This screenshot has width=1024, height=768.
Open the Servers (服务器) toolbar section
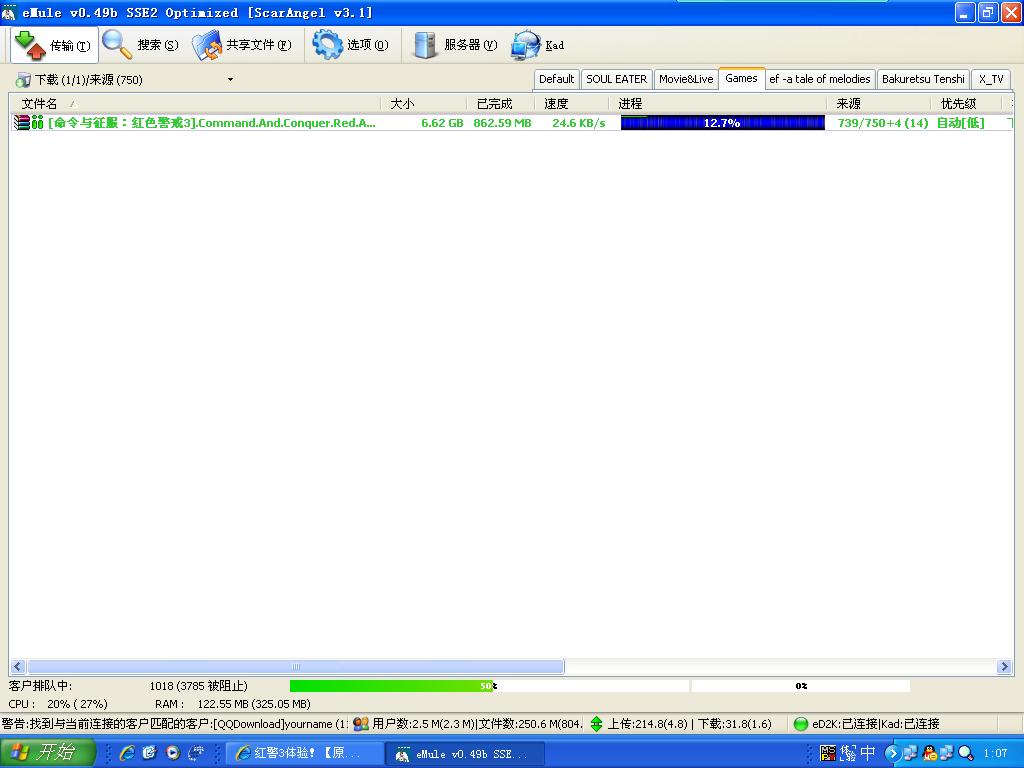coord(455,45)
